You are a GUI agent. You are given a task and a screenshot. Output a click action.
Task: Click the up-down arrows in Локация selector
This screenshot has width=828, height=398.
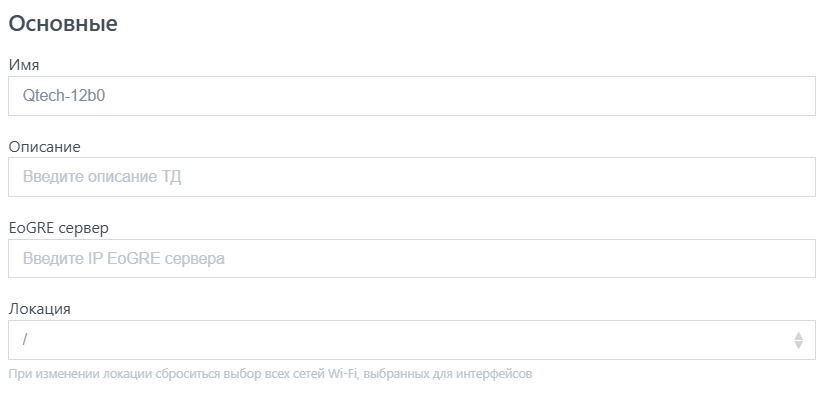click(x=798, y=340)
